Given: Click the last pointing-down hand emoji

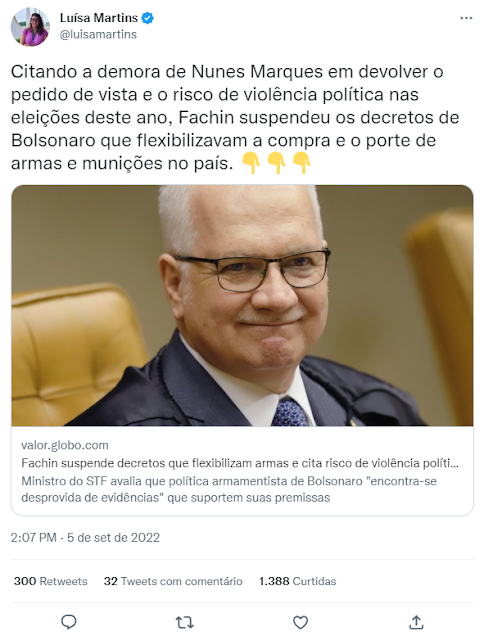Looking at the screenshot, I should [x=302, y=163].
